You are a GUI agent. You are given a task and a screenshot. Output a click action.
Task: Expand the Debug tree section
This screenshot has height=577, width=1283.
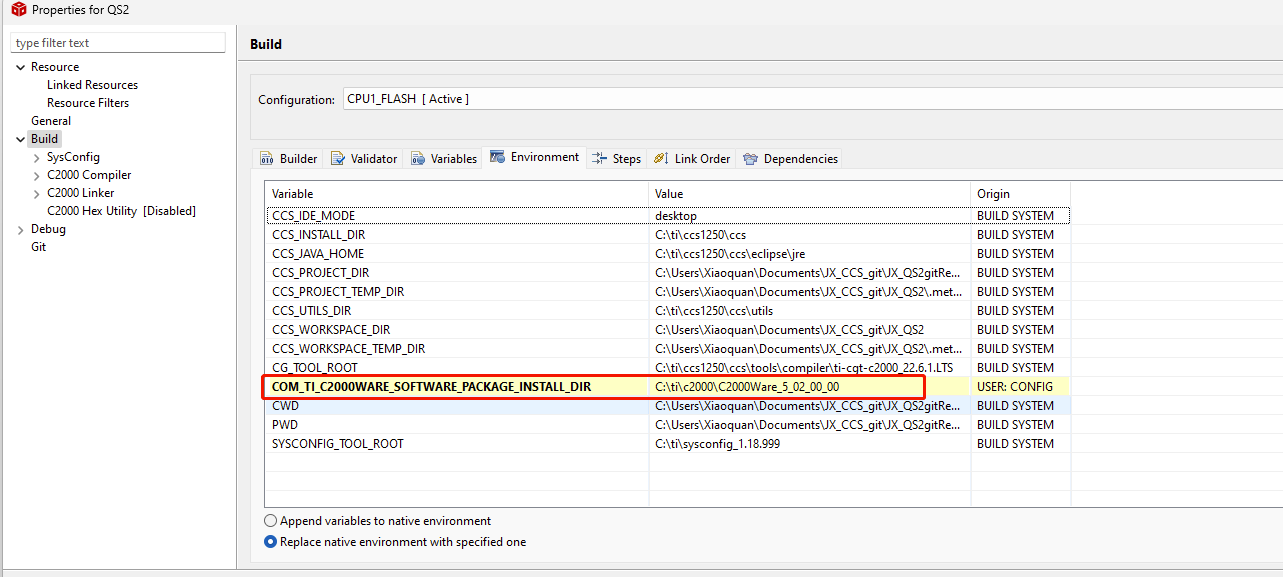coord(21,228)
